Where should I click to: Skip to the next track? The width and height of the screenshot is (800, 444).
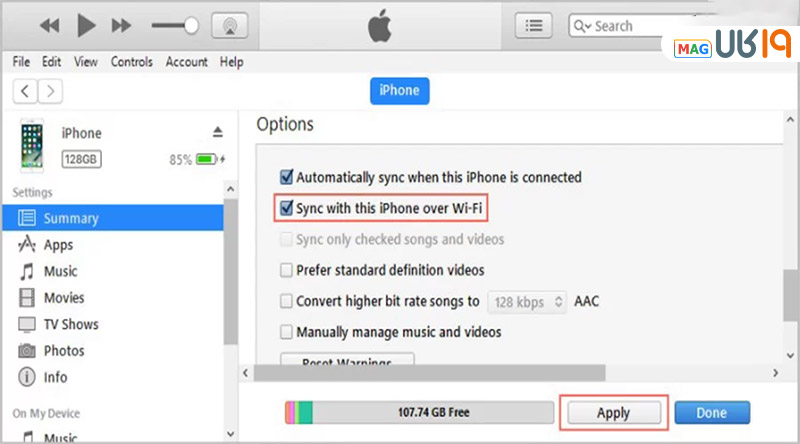(x=121, y=24)
